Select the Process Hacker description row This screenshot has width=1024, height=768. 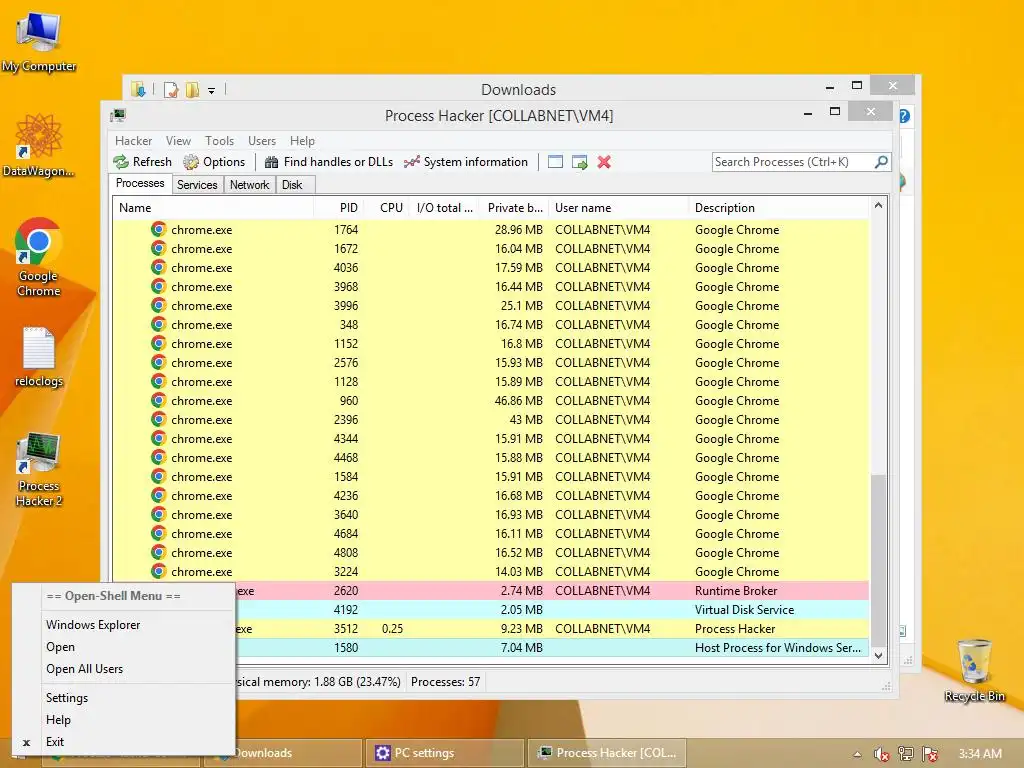(x=552, y=629)
